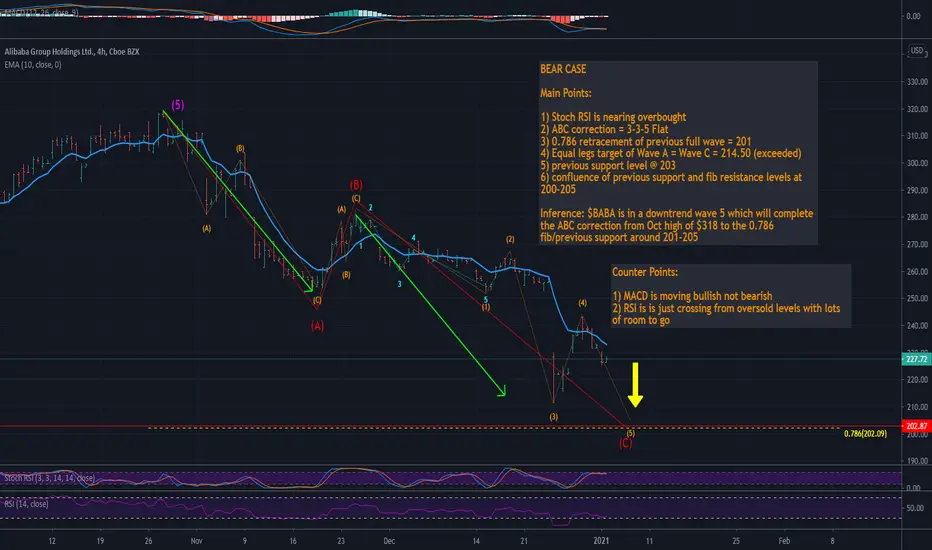Click the 300.00 price scale value
Viewport: 932px width, 550px height.
point(917,163)
